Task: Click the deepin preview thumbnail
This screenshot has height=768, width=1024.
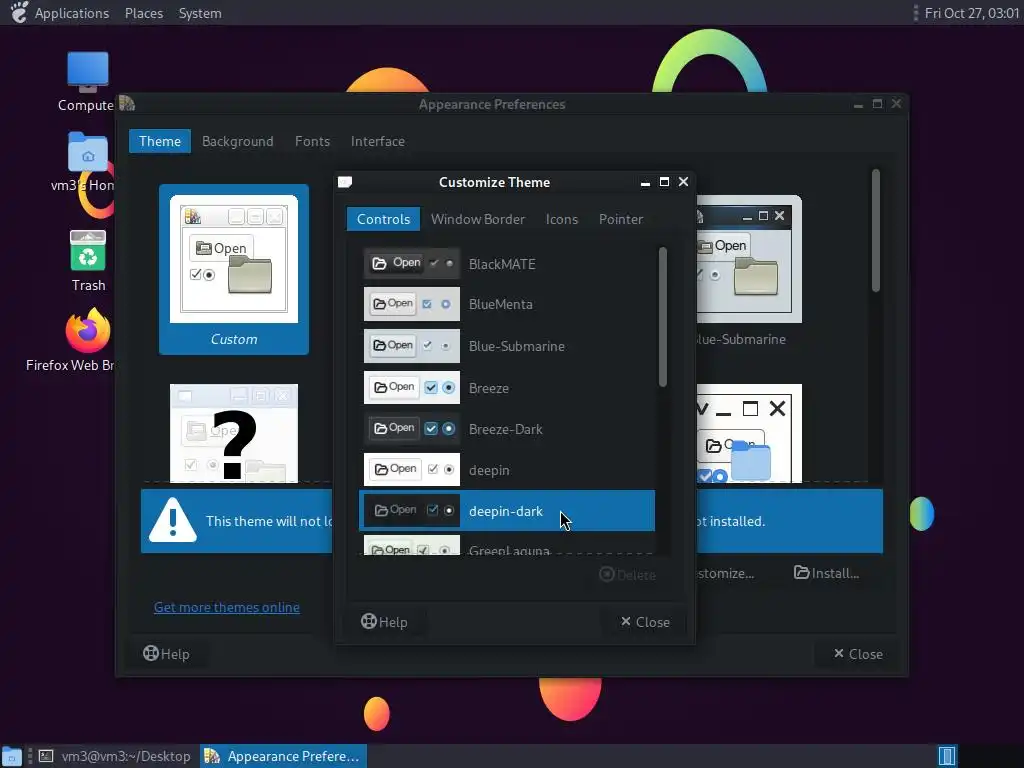Action: point(411,470)
